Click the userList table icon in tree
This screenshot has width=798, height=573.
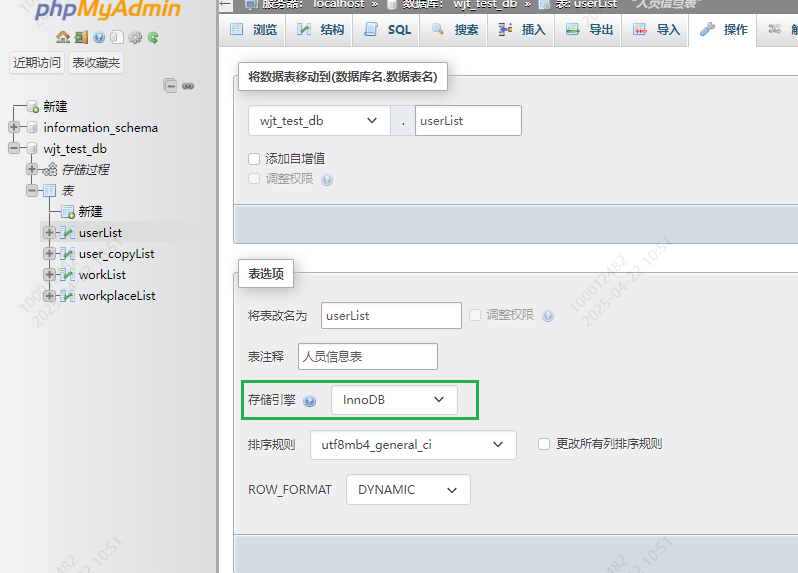click(x=67, y=233)
